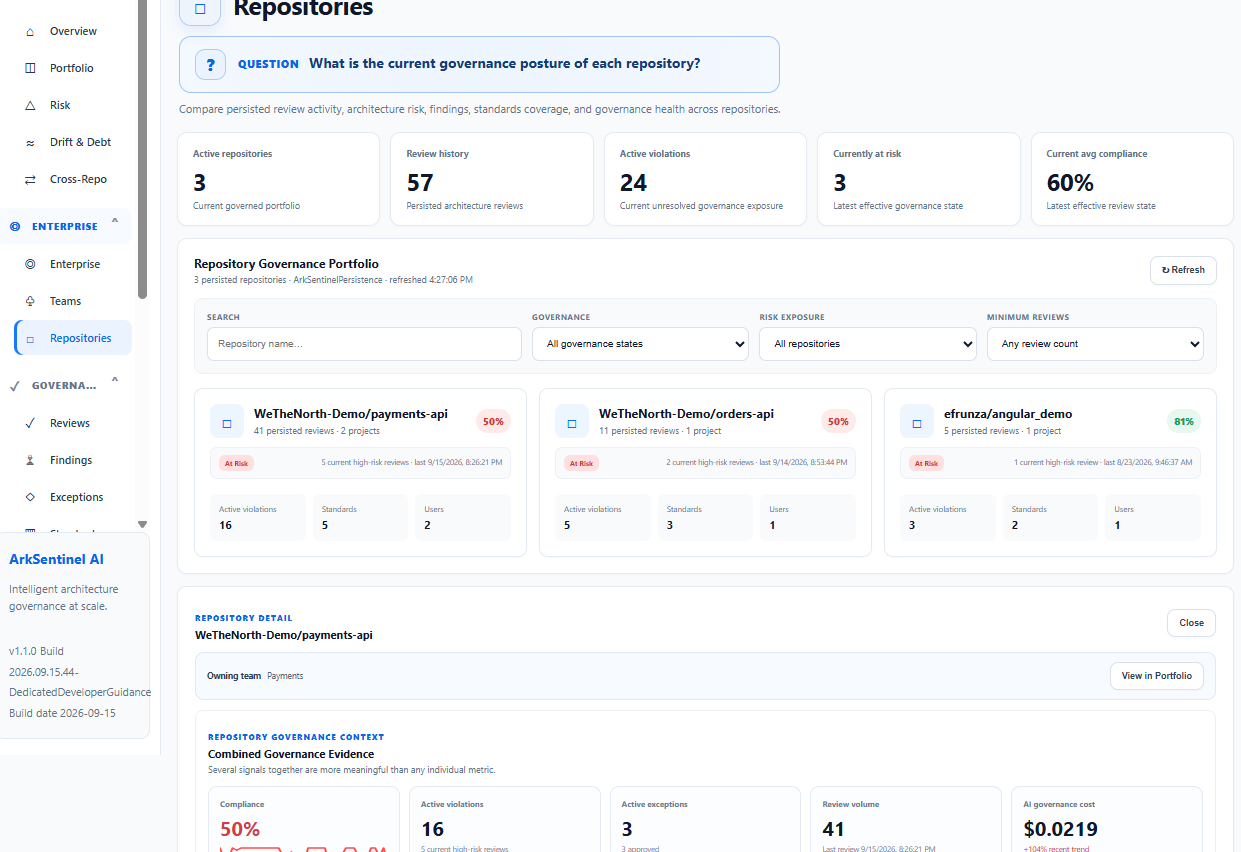Click the 50% badge on payments-api card
The image size is (1241, 852).
tap(493, 422)
